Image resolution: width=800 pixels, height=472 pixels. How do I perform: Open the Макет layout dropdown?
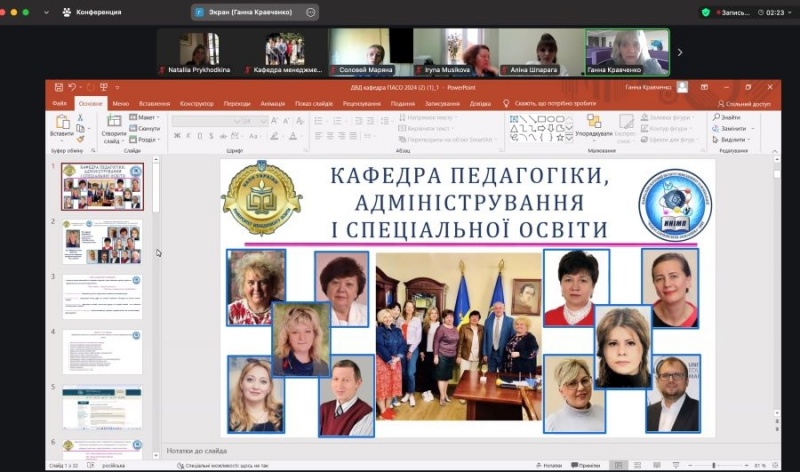tap(146, 117)
